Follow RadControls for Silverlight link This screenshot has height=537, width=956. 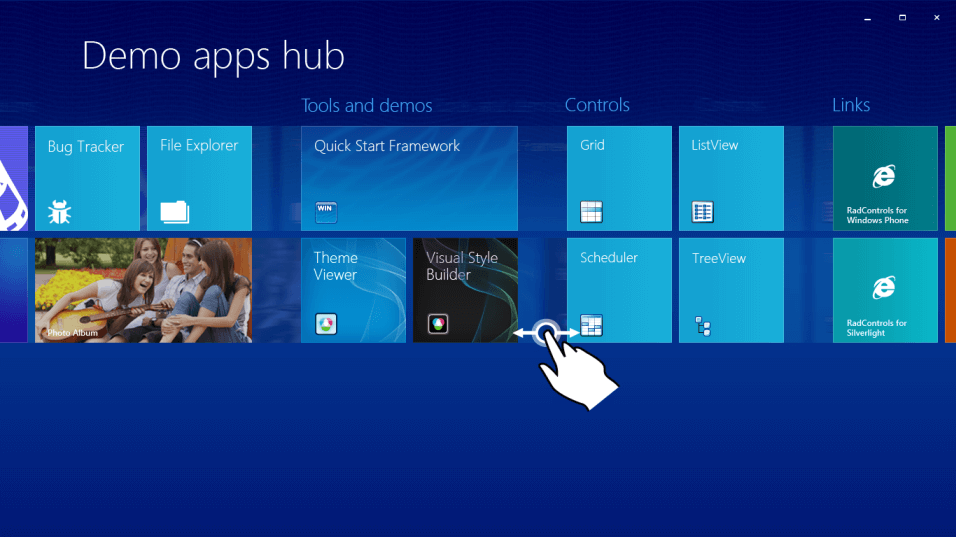pos(885,290)
